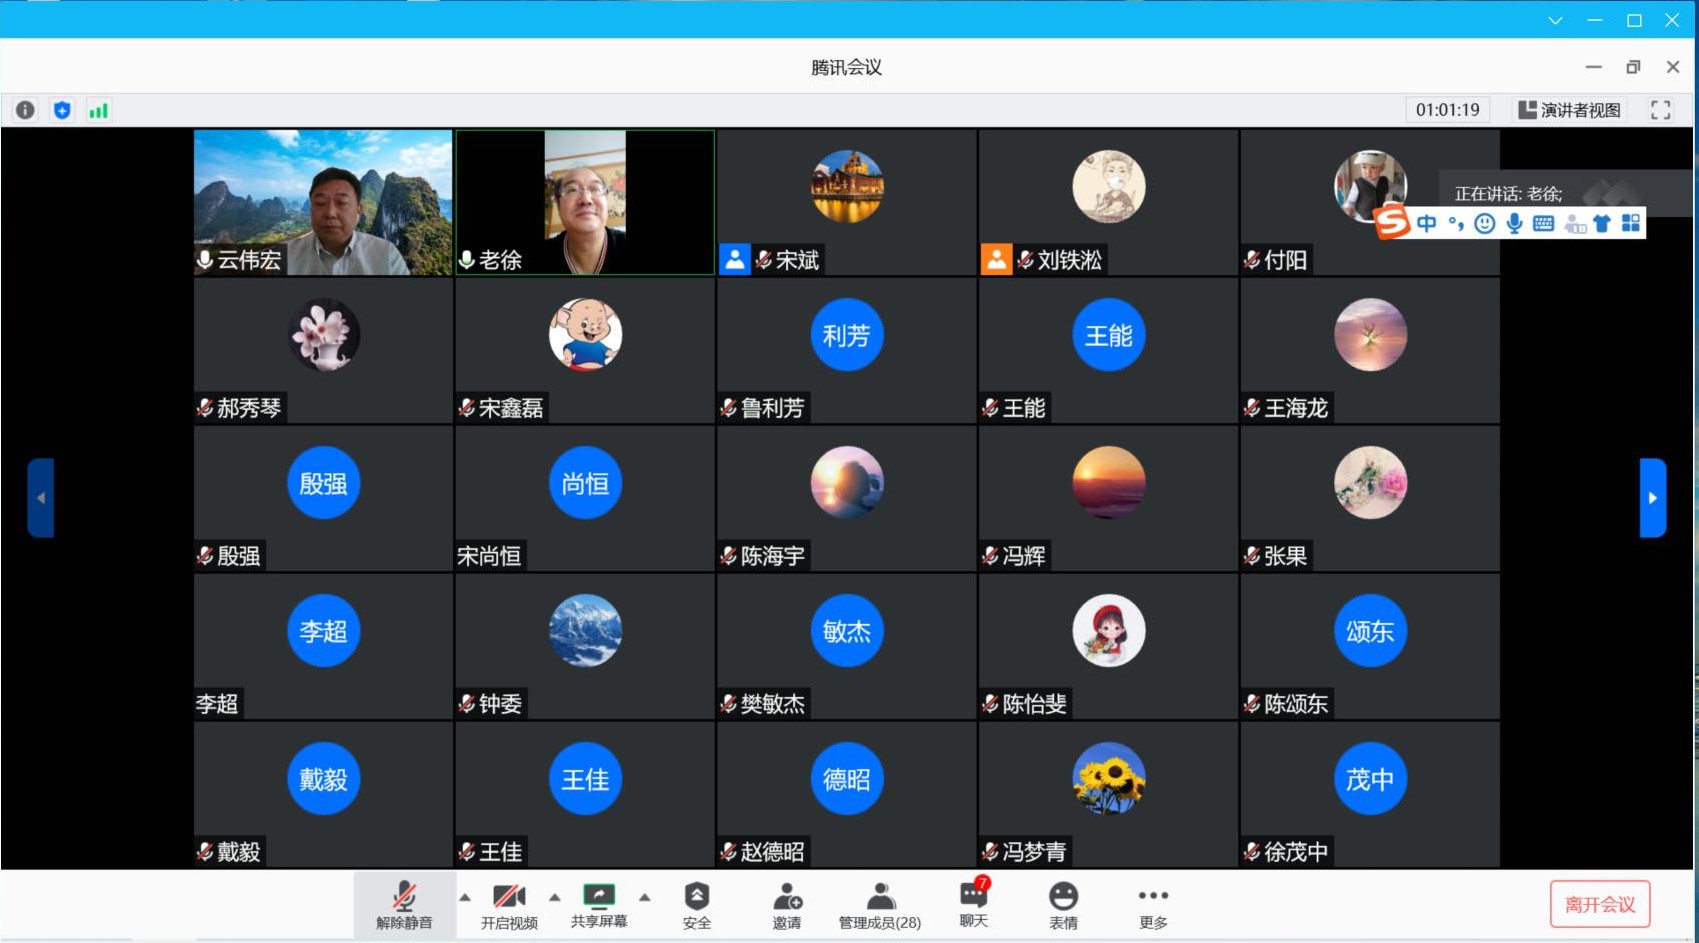Open the Chat (聊天) window
Image resolution: width=1699 pixels, height=943 pixels.
pos(973,904)
